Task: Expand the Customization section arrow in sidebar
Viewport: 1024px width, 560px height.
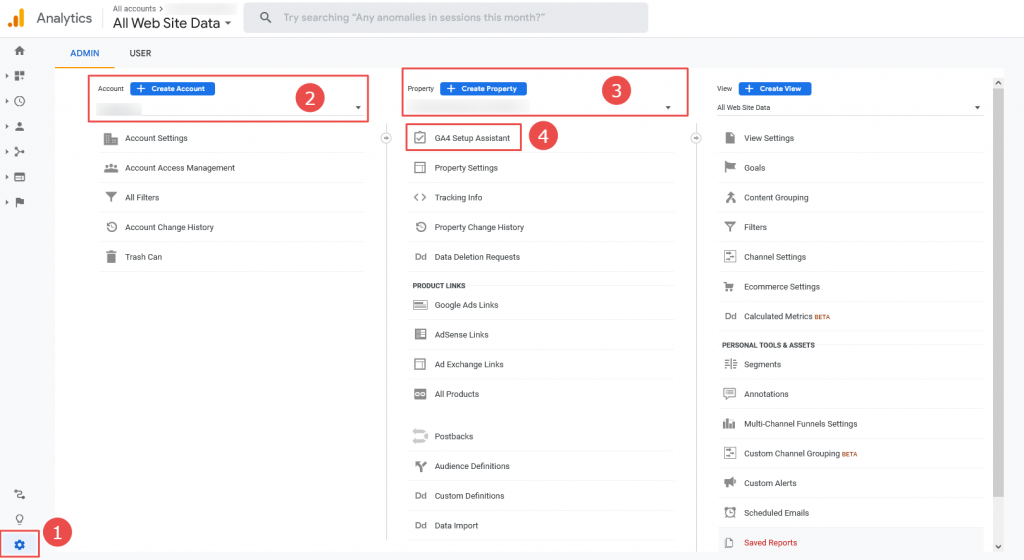Action: tap(7, 76)
